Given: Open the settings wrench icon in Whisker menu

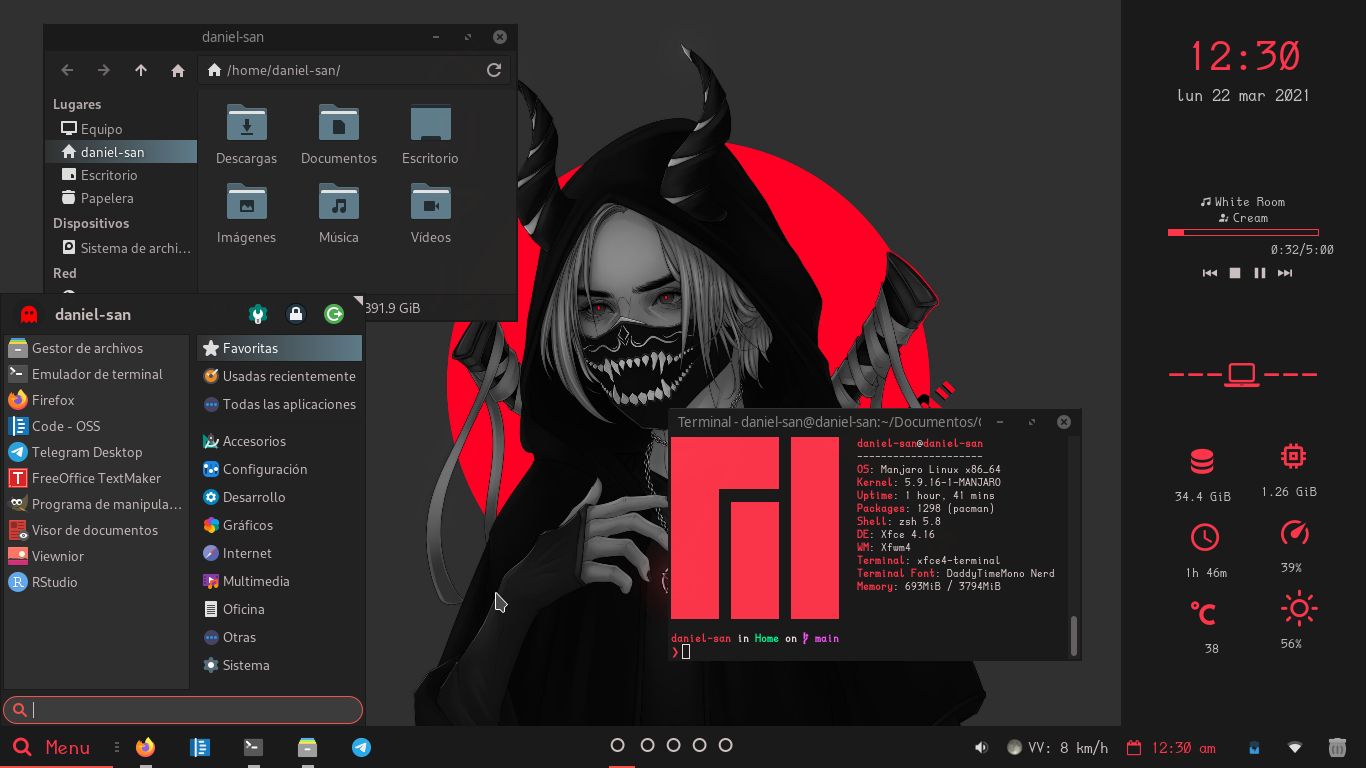Looking at the screenshot, I should point(258,314).
